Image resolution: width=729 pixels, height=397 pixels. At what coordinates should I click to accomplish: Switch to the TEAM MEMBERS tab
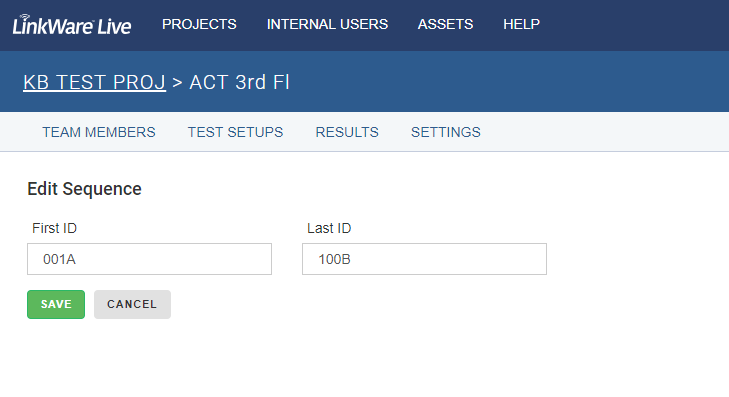click(x=99, y=132)
